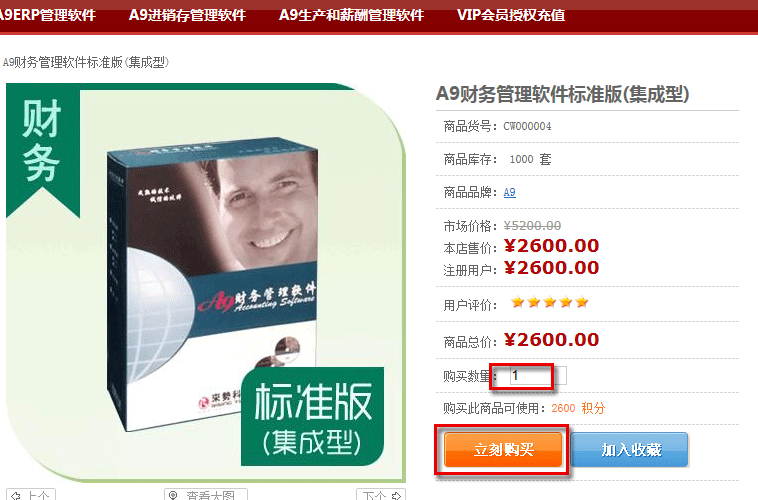Click the first rating star
Viewport: 758px width, 500px height.
[518, 302]
